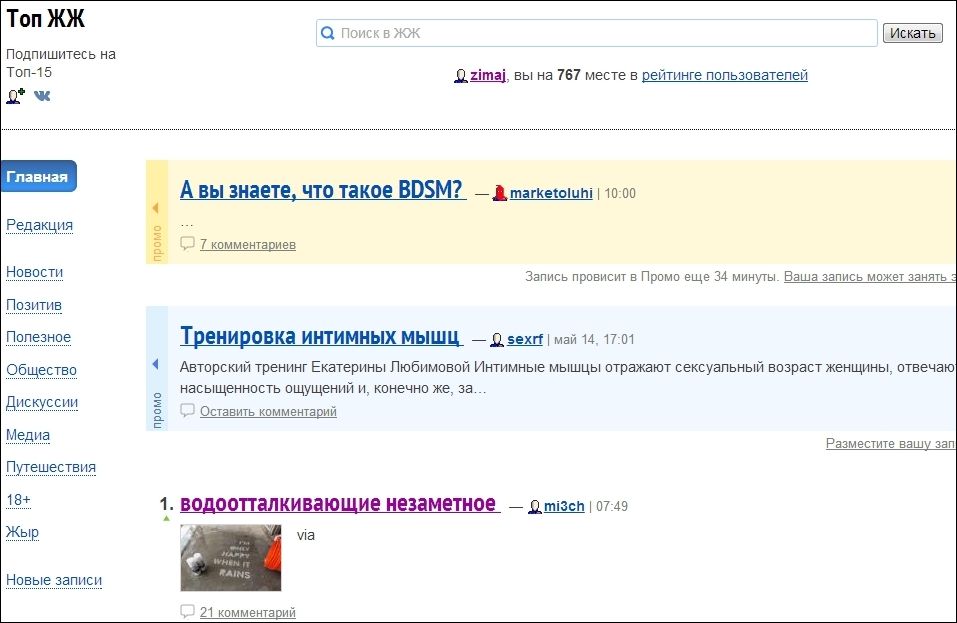Open the Новые записи link
This screenshot has width=957, height=623.
[x=54, y=580]
